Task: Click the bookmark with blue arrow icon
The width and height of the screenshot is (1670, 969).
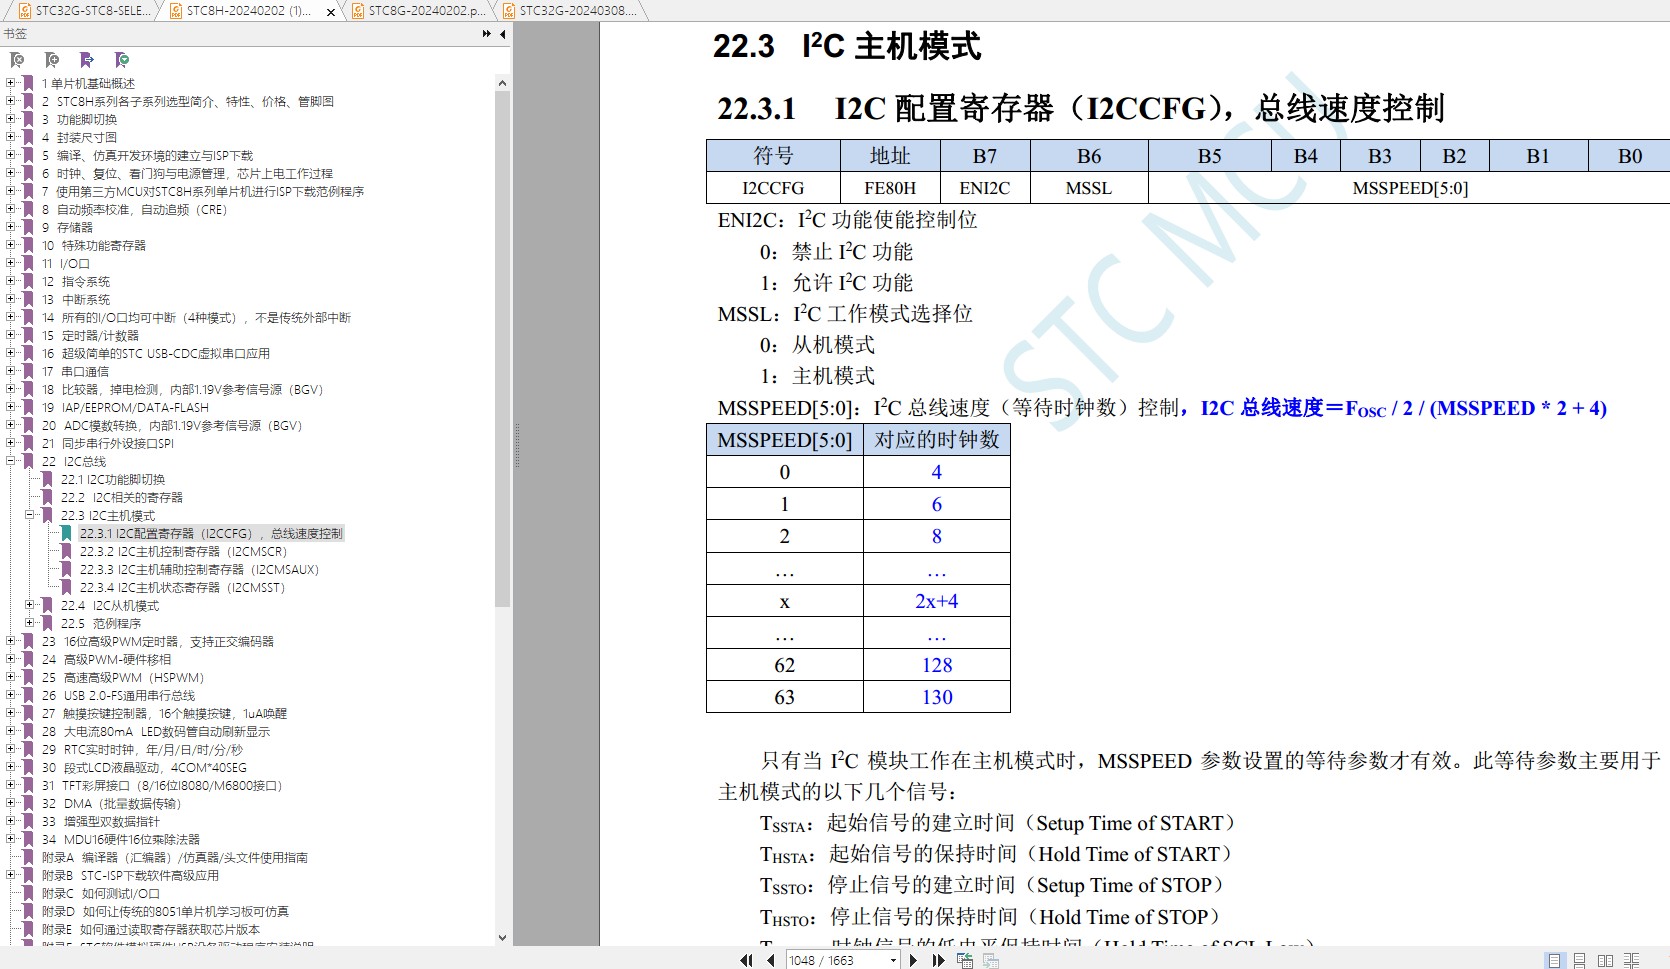Action: 87,60
